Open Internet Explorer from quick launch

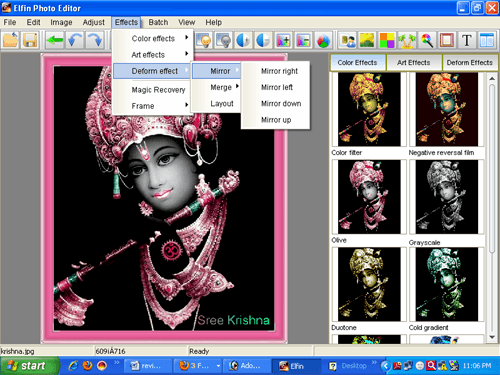point(73,366)
